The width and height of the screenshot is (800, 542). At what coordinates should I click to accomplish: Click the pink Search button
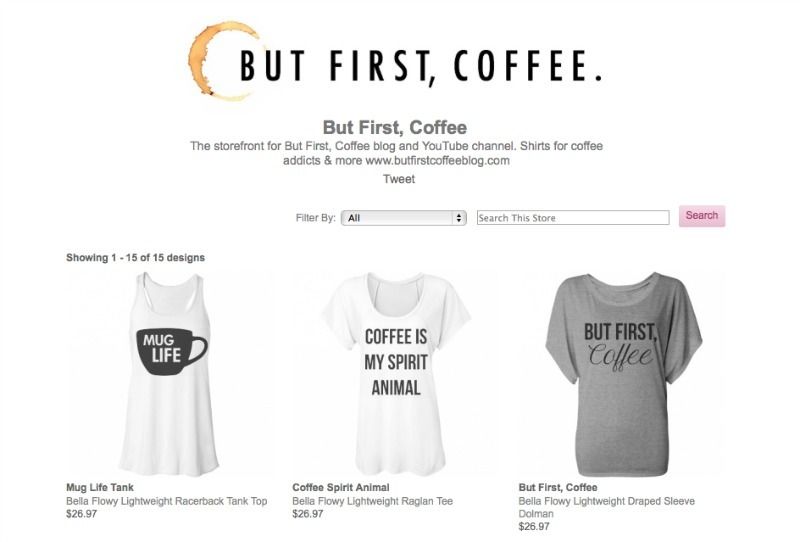702,216
